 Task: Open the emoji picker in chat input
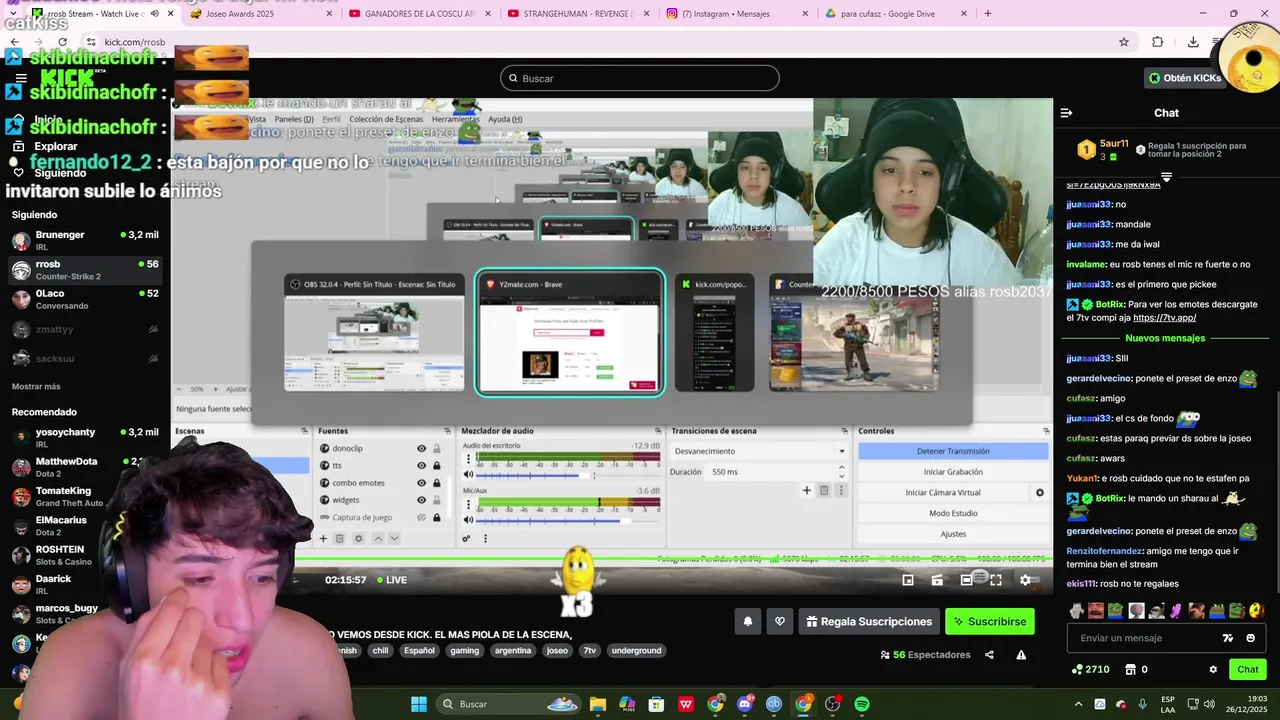[1250, 638]
